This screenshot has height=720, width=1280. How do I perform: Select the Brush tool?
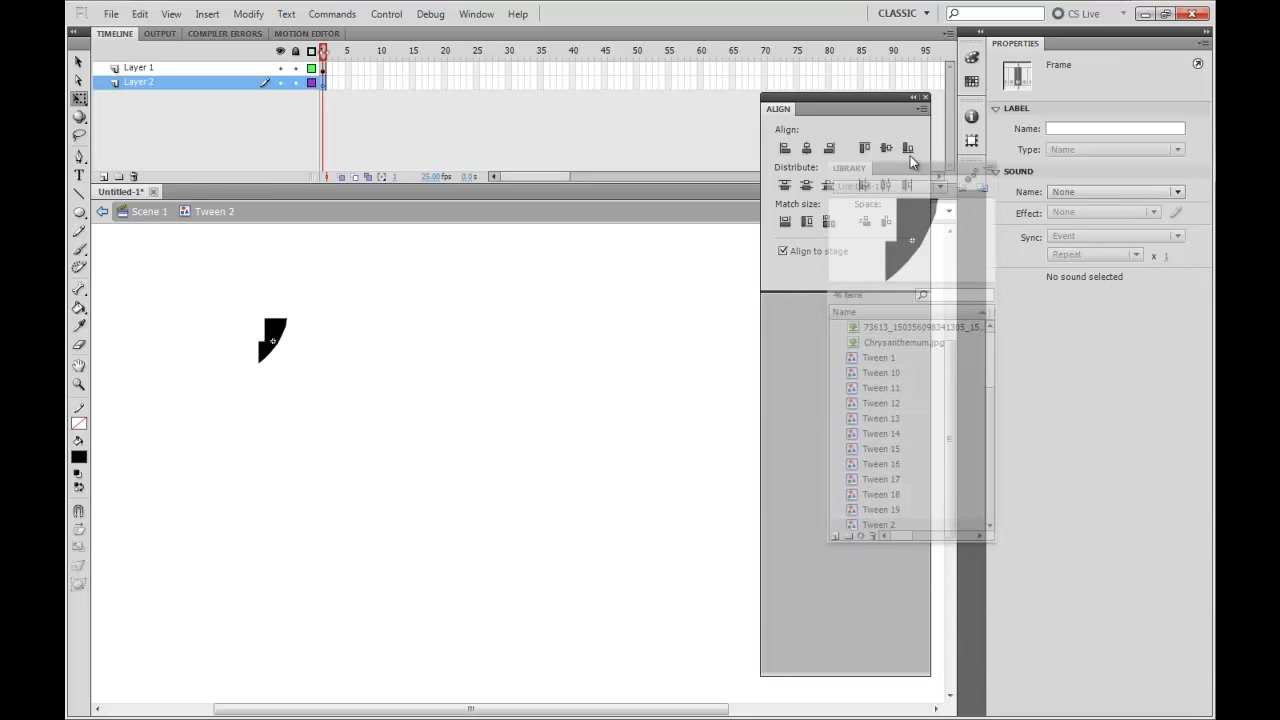pyautogui.click(x=79, y=249)
